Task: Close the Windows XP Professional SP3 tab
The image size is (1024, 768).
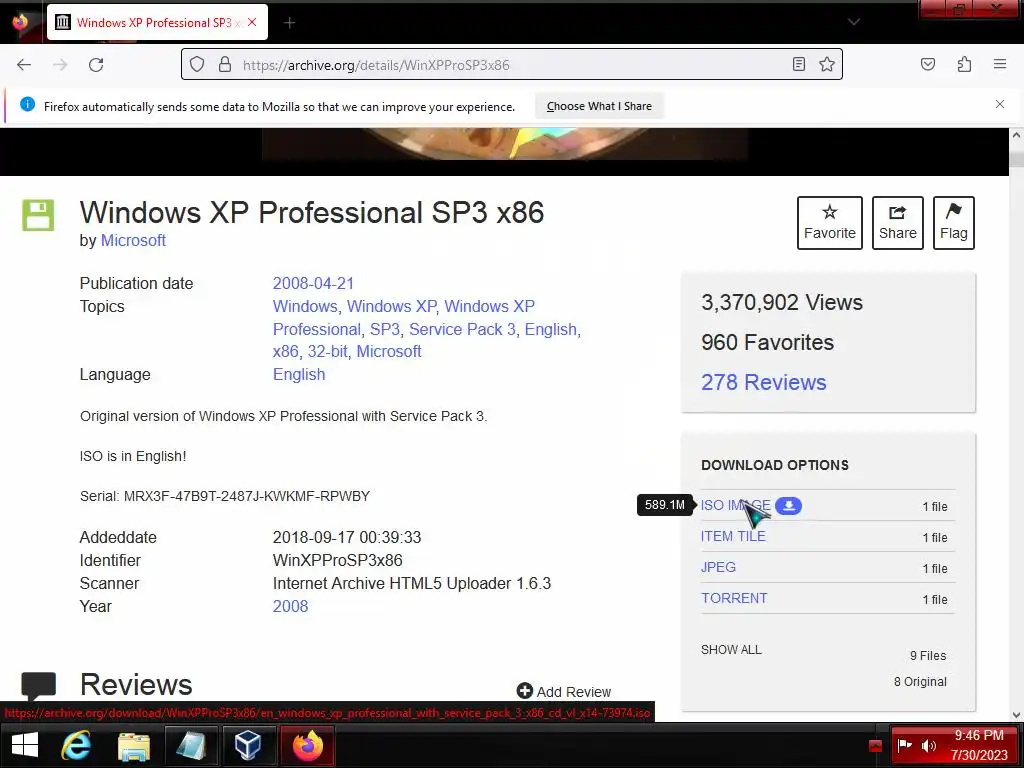Action: 252,22
